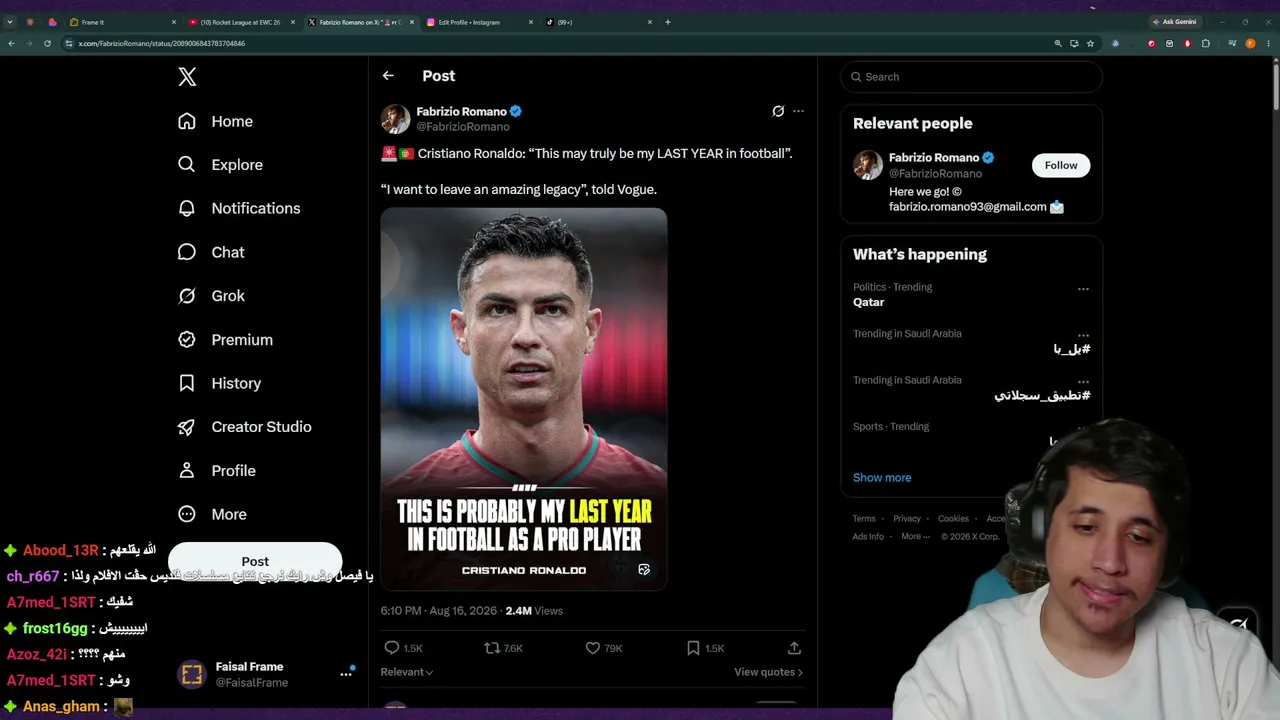Click the back arrow beside Post heading

pyautogui.click(x=388, y=76)
